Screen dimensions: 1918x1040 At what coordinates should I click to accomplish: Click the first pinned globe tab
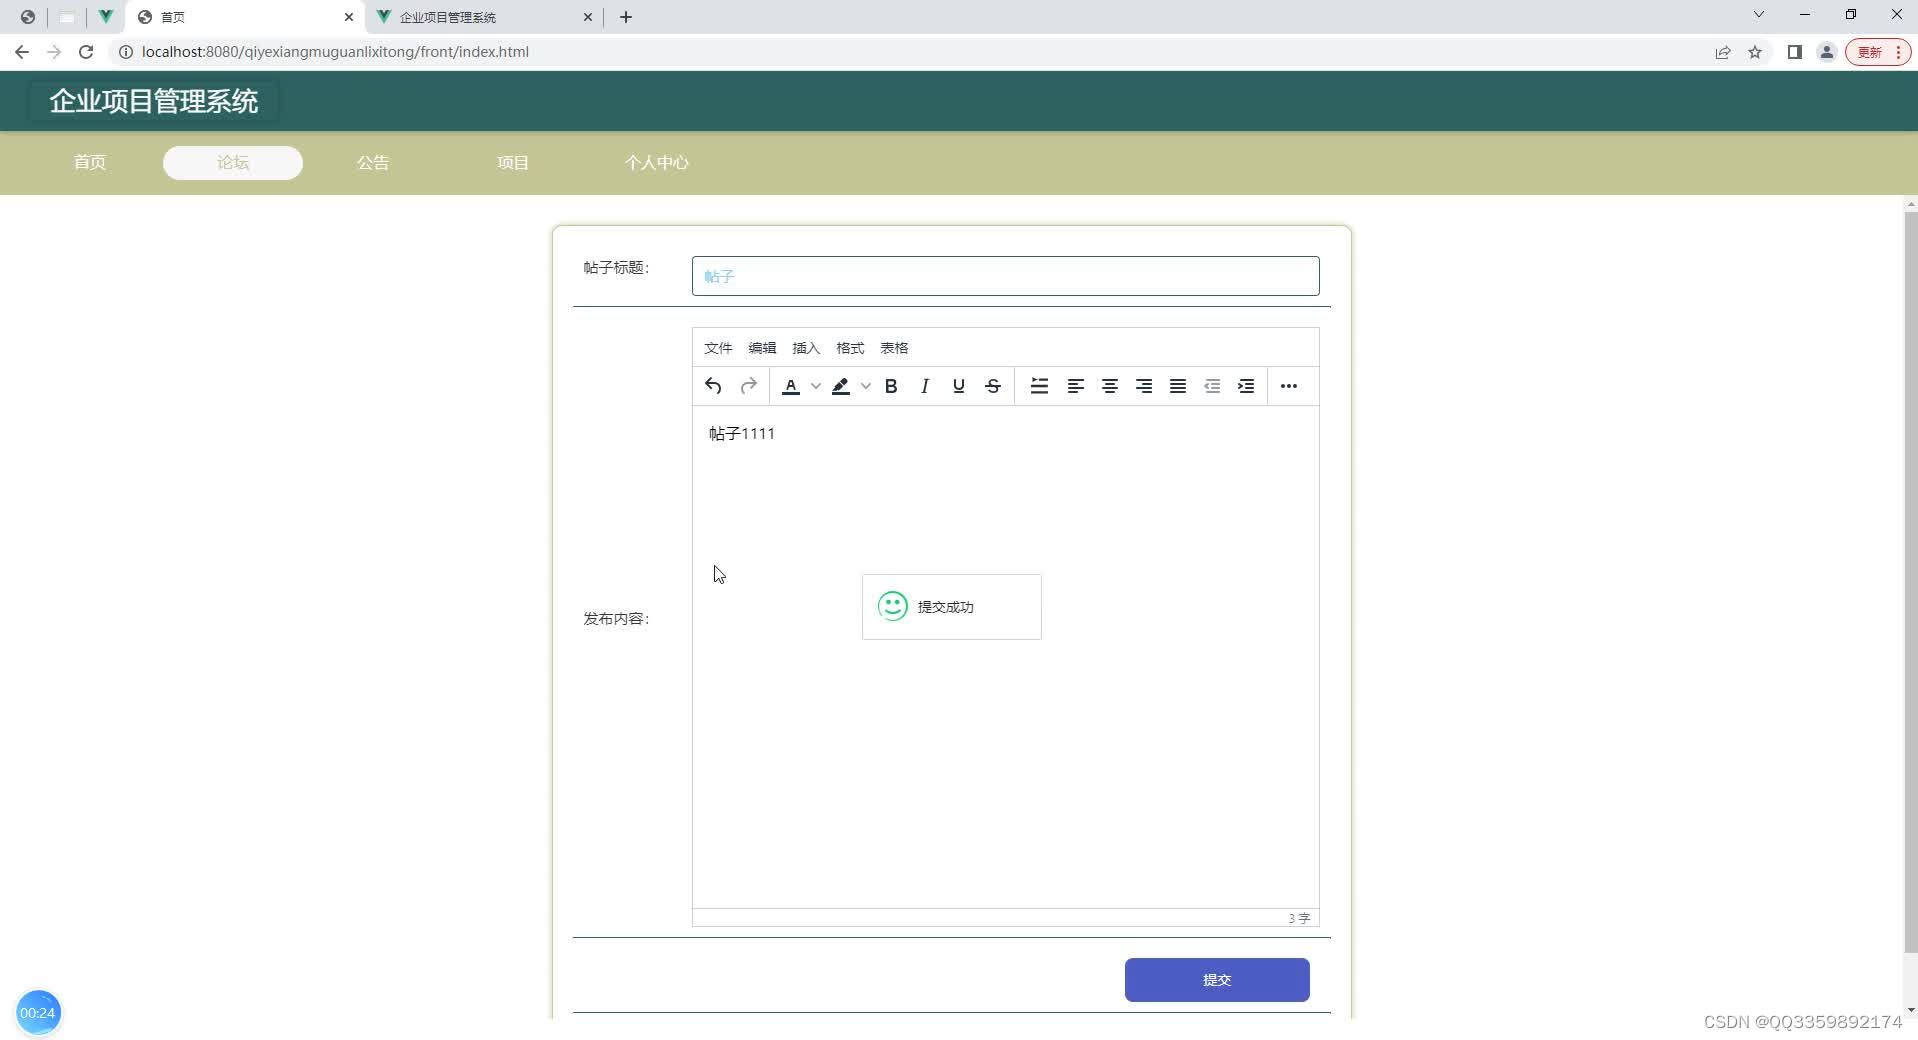28,17
